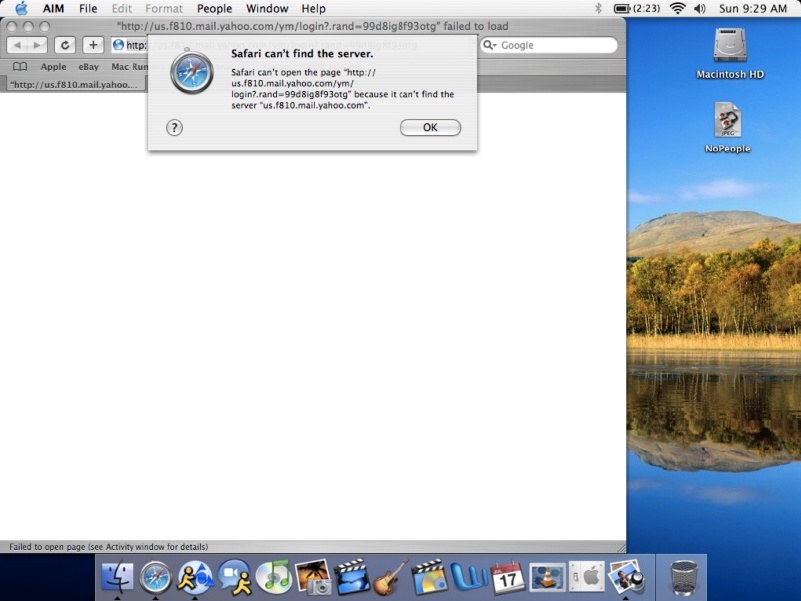801x601 pixels.
Task: Click the Safari compass icon in the dialog
Action: click(x=192, y=72)
